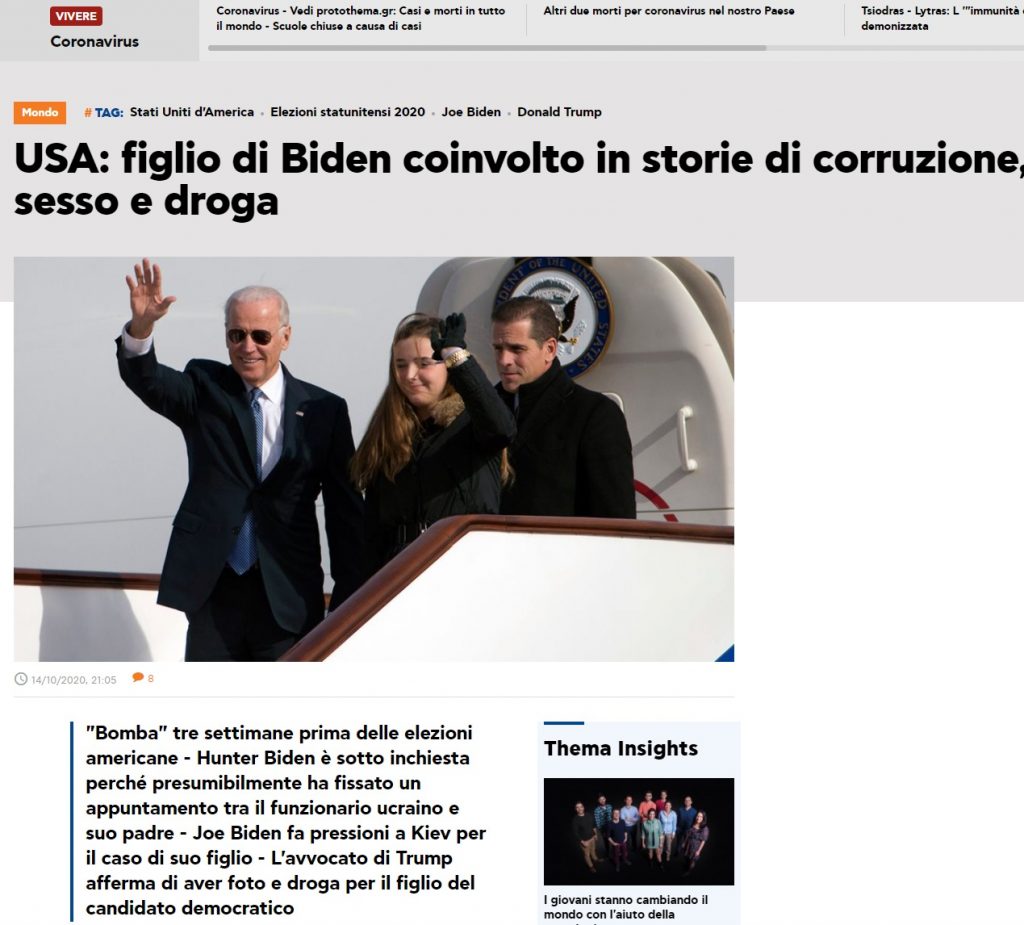1024x925 pixels.
Task: Click the Thema Insights group photo thumbnail
Action: [x=639, y=831]
